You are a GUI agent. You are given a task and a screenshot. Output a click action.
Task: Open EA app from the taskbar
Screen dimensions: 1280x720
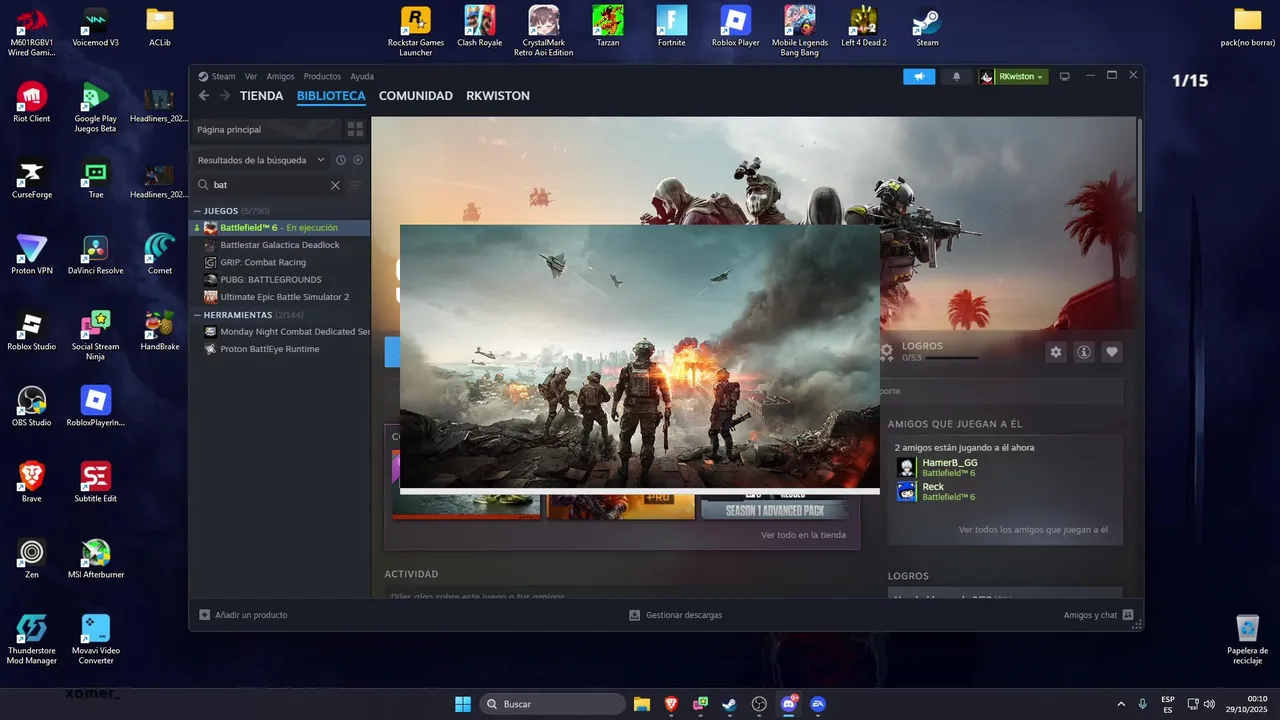click(818, 704)
